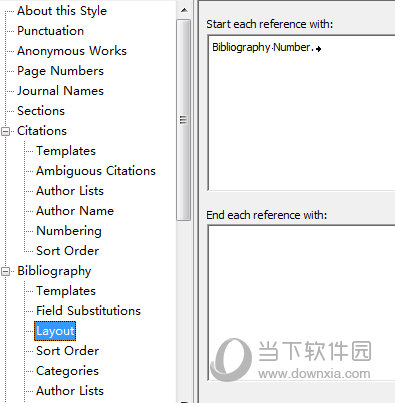Viewport: 395px width, 403px height.
Task: Select Sort Order under Citations
Action: coord(68,251)
